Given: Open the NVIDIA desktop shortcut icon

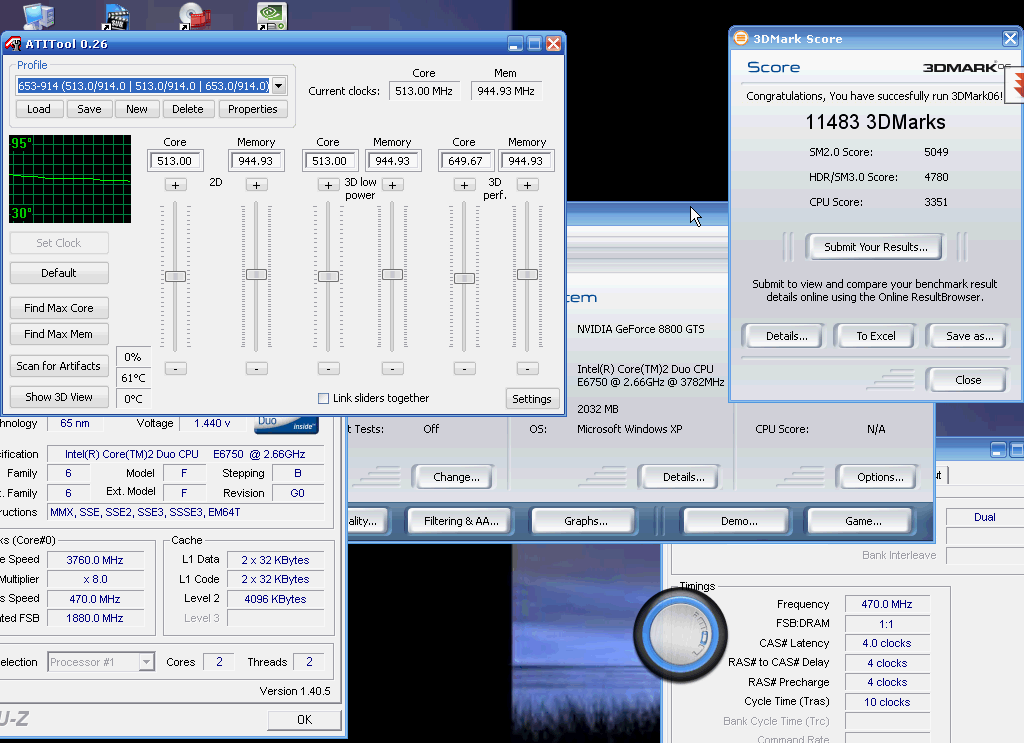Looking at the screenshot, I should coord(271,15).
